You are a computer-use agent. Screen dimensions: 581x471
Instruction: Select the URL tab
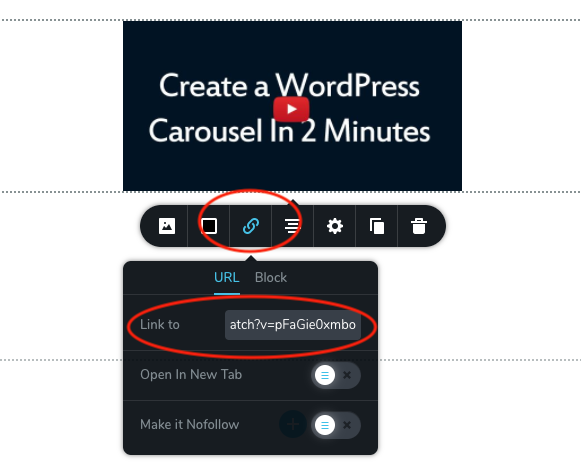227,278
